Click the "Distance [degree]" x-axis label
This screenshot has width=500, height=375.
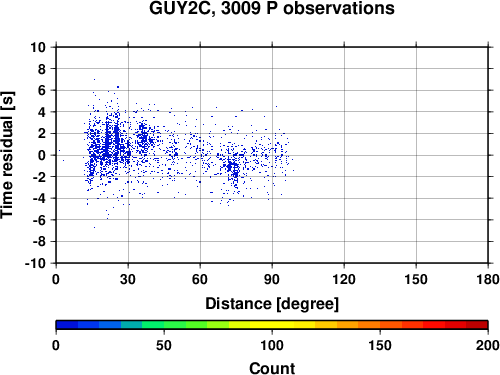[272, 304]
